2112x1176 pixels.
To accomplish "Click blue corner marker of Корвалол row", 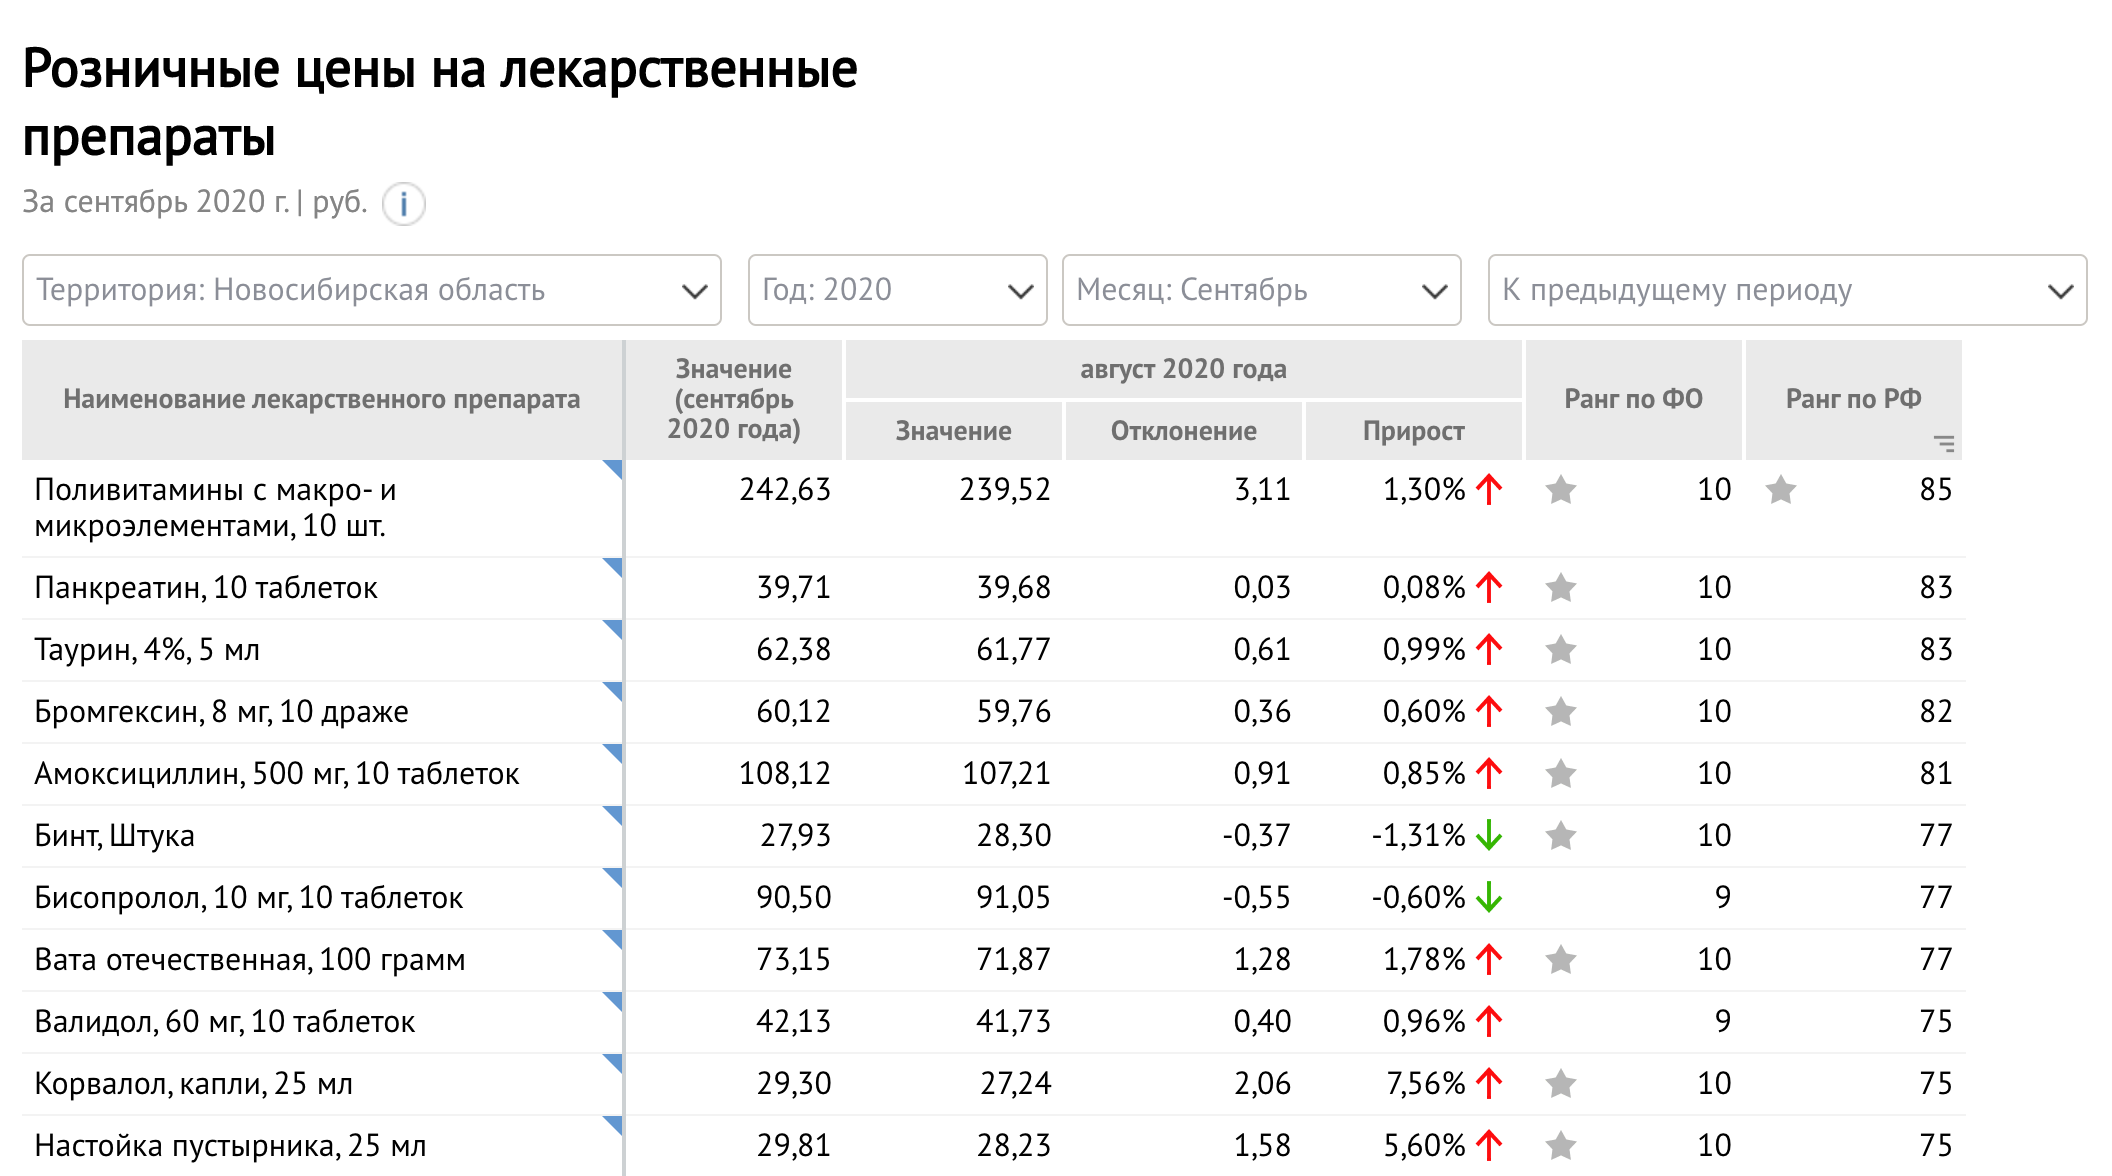I will pyautogui.click(x=614, y=1062).
